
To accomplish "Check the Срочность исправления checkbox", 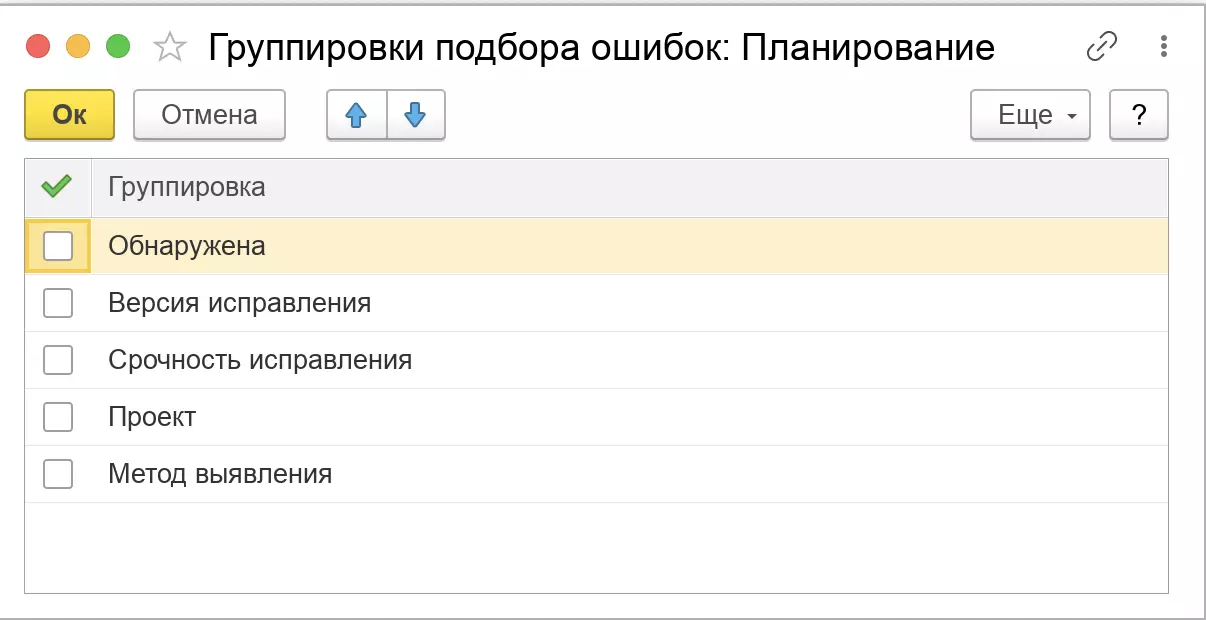I will click(58, 360).
